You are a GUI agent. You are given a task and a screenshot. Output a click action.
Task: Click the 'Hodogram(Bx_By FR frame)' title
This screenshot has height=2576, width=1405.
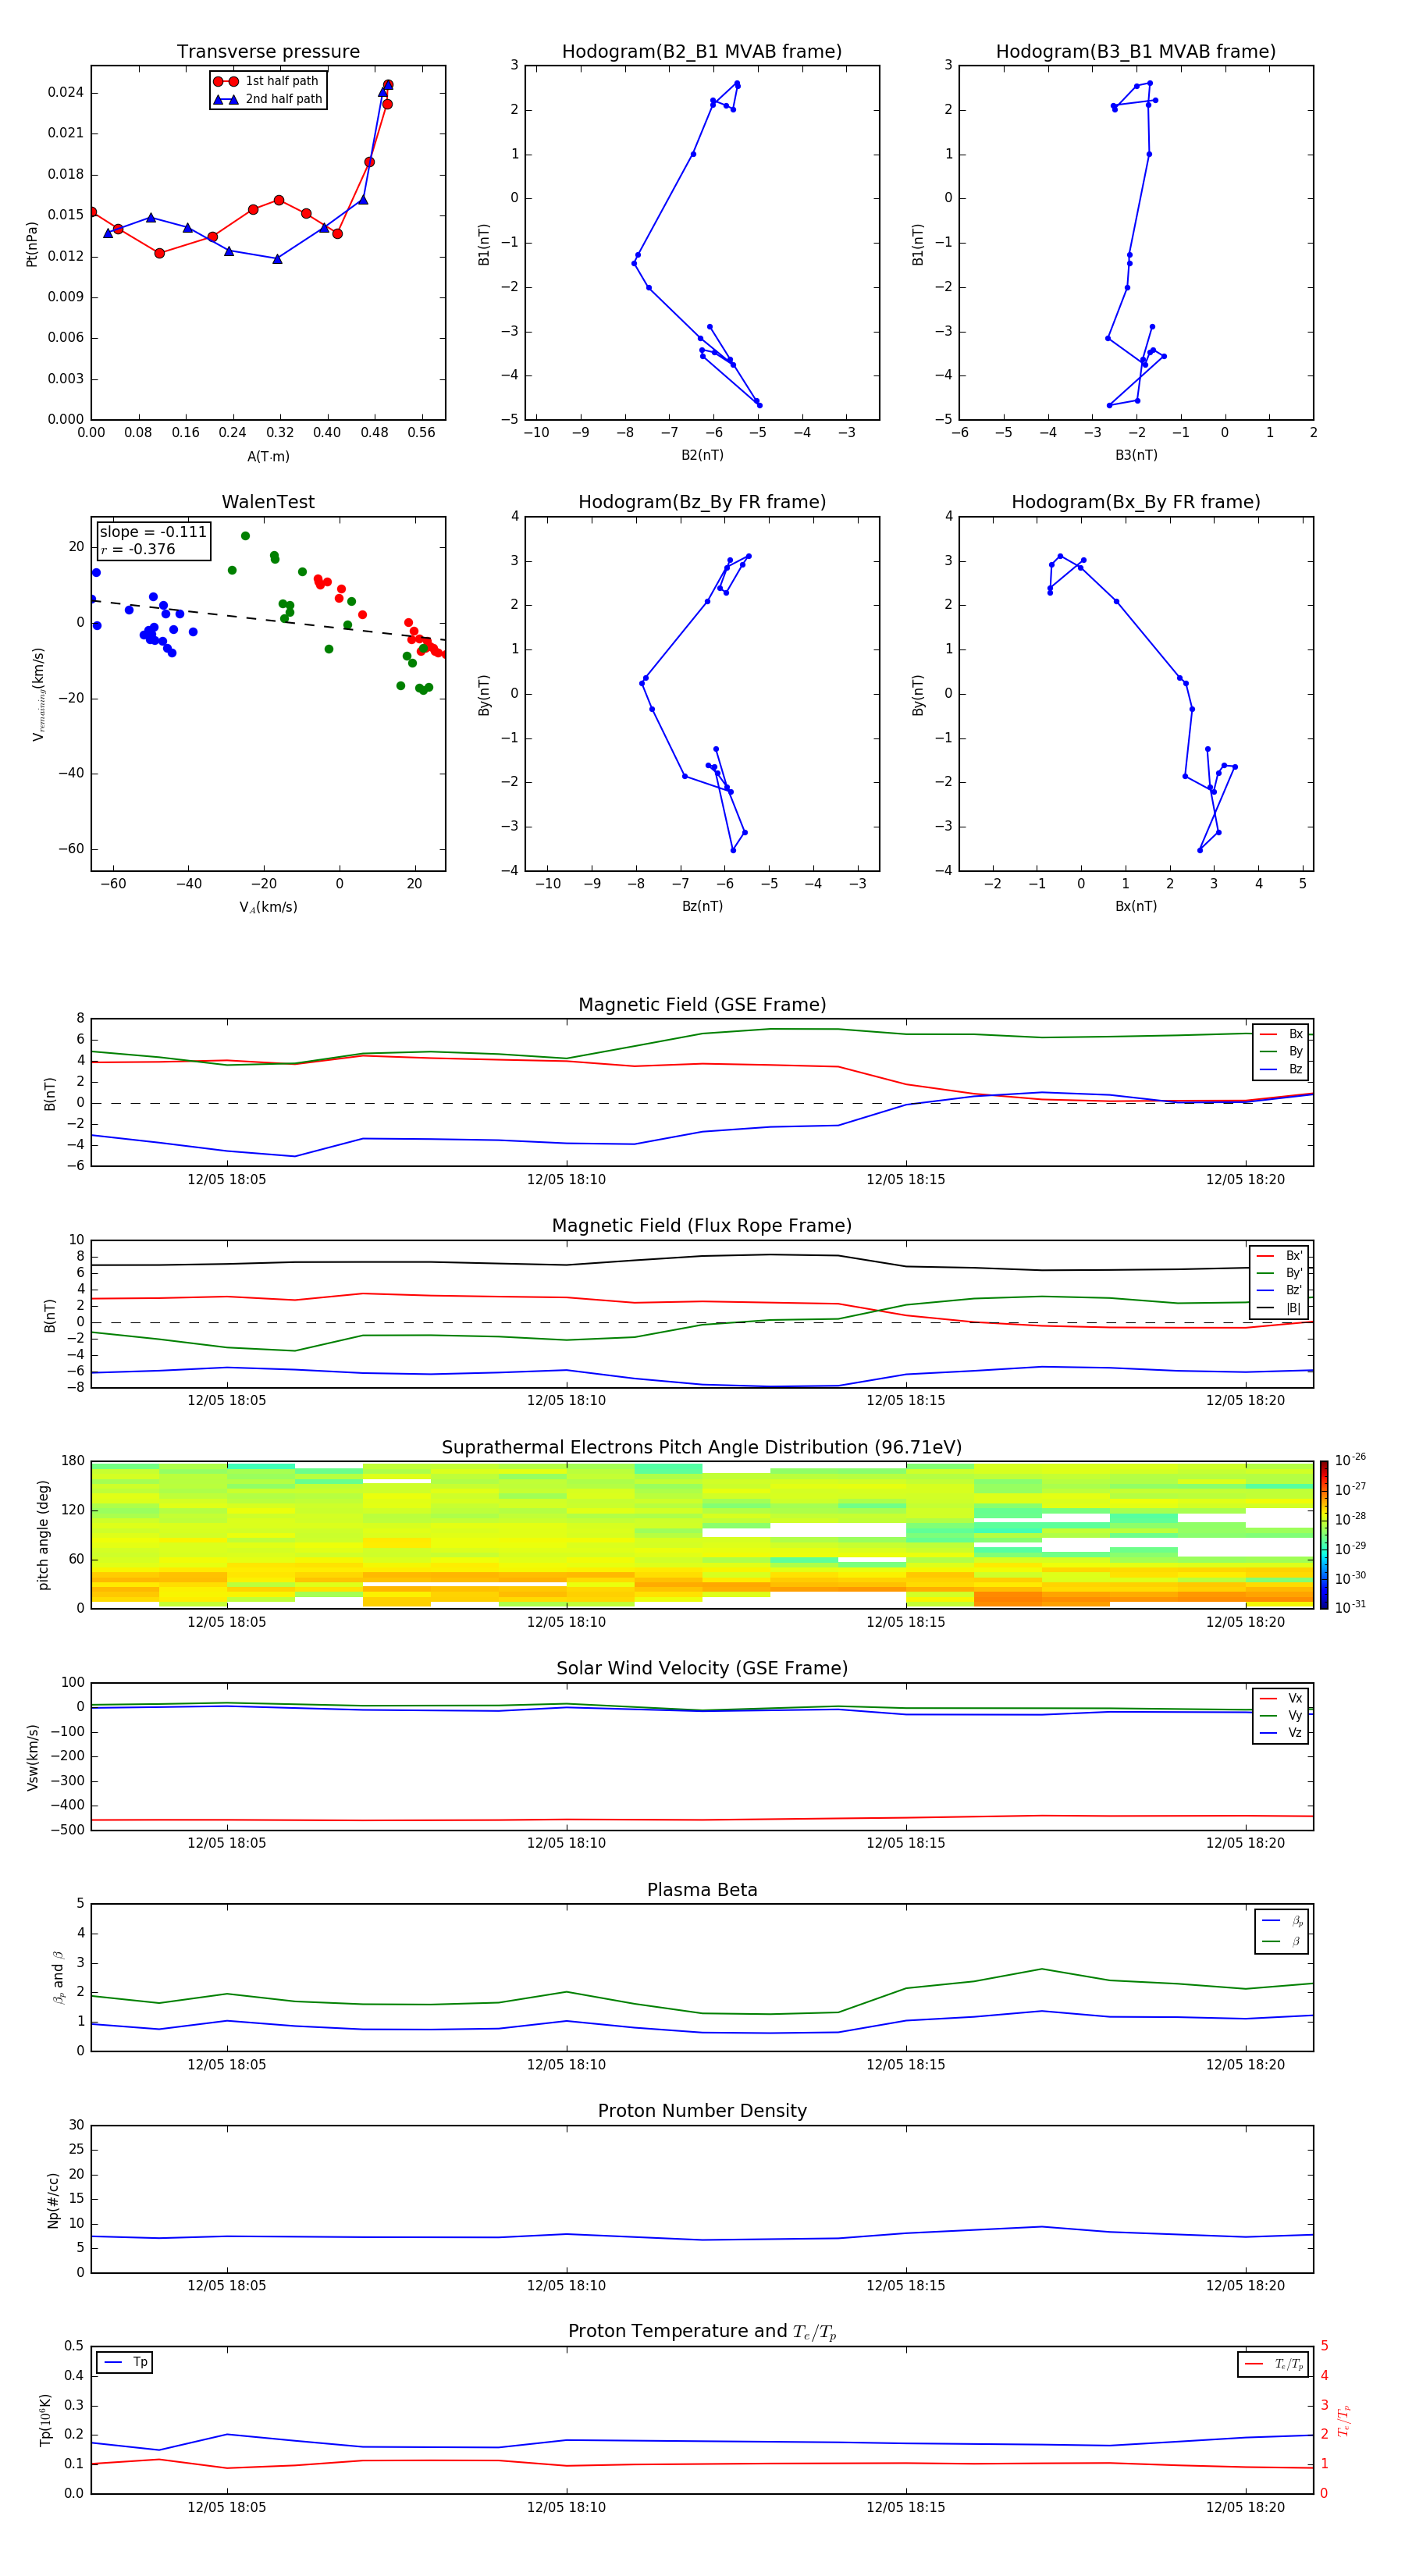click(1136, 502)
